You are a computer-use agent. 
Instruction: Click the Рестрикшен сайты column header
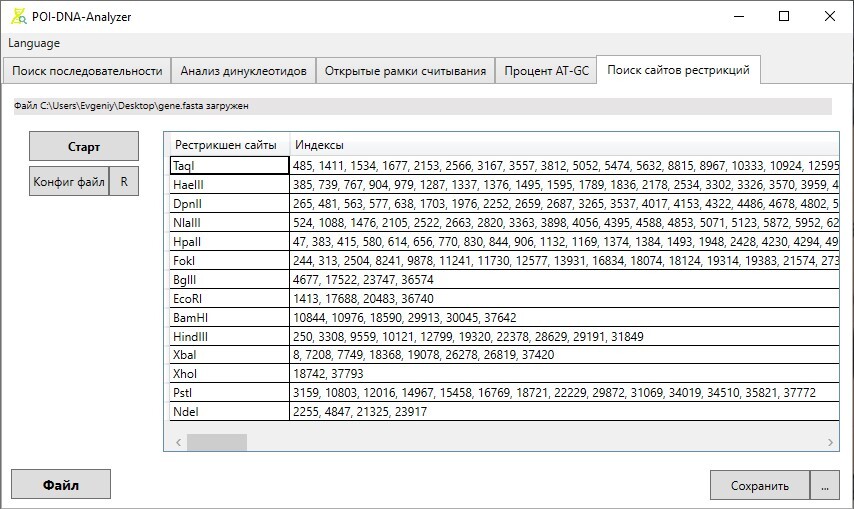226,145
